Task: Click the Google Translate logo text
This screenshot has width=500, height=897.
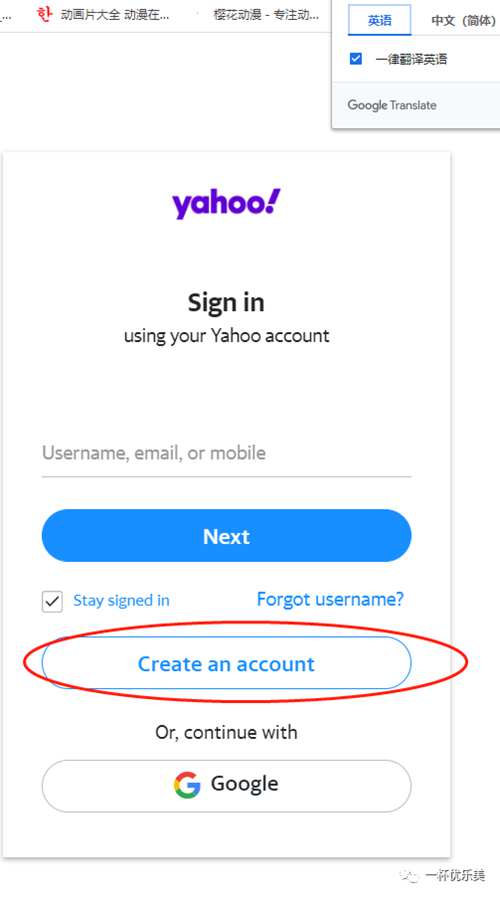Action: coord(392,105)
